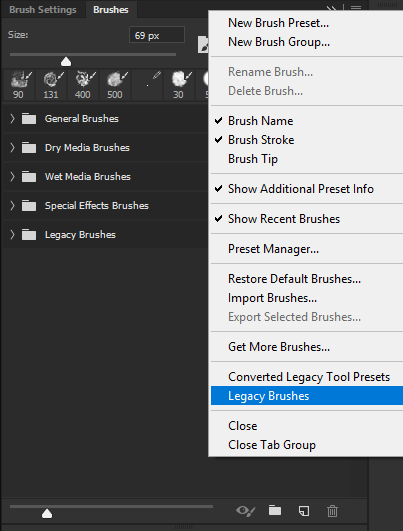Viewport: 403px width, 531px height.
Task: Click the brush size input field
Action: 157,35
